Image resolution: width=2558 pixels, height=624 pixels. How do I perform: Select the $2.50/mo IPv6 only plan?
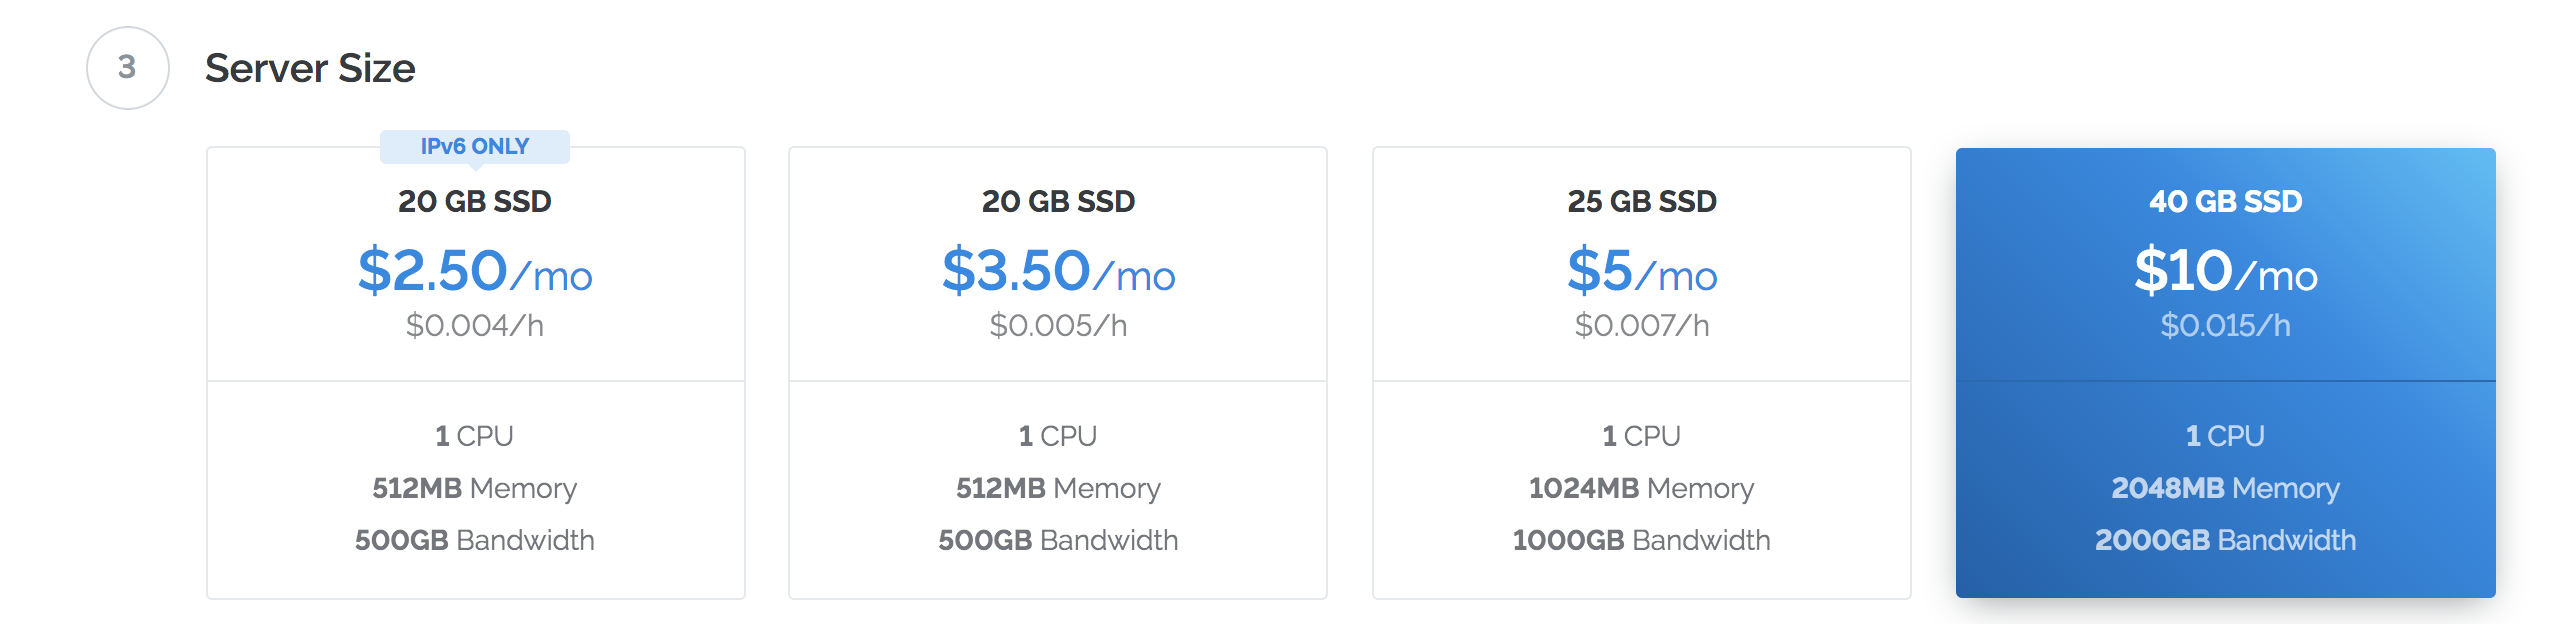coord(475,373)
